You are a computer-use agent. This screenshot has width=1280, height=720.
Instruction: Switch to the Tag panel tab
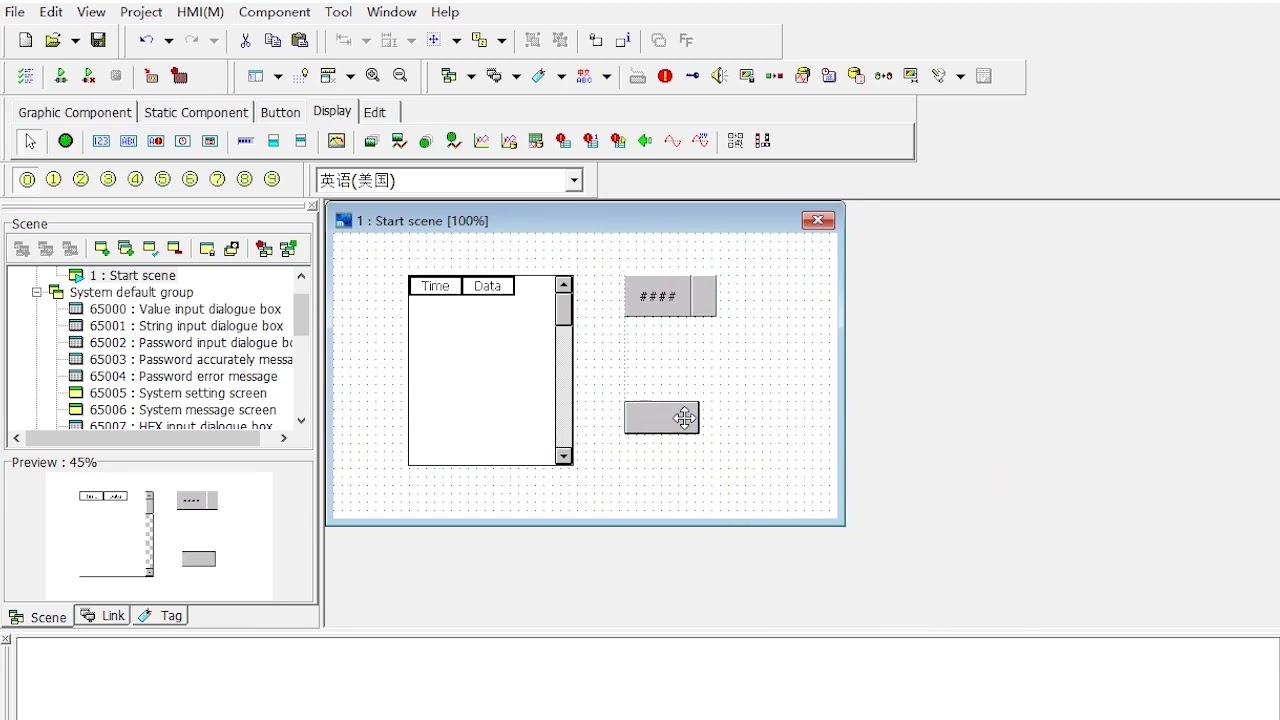pos(161,616)
